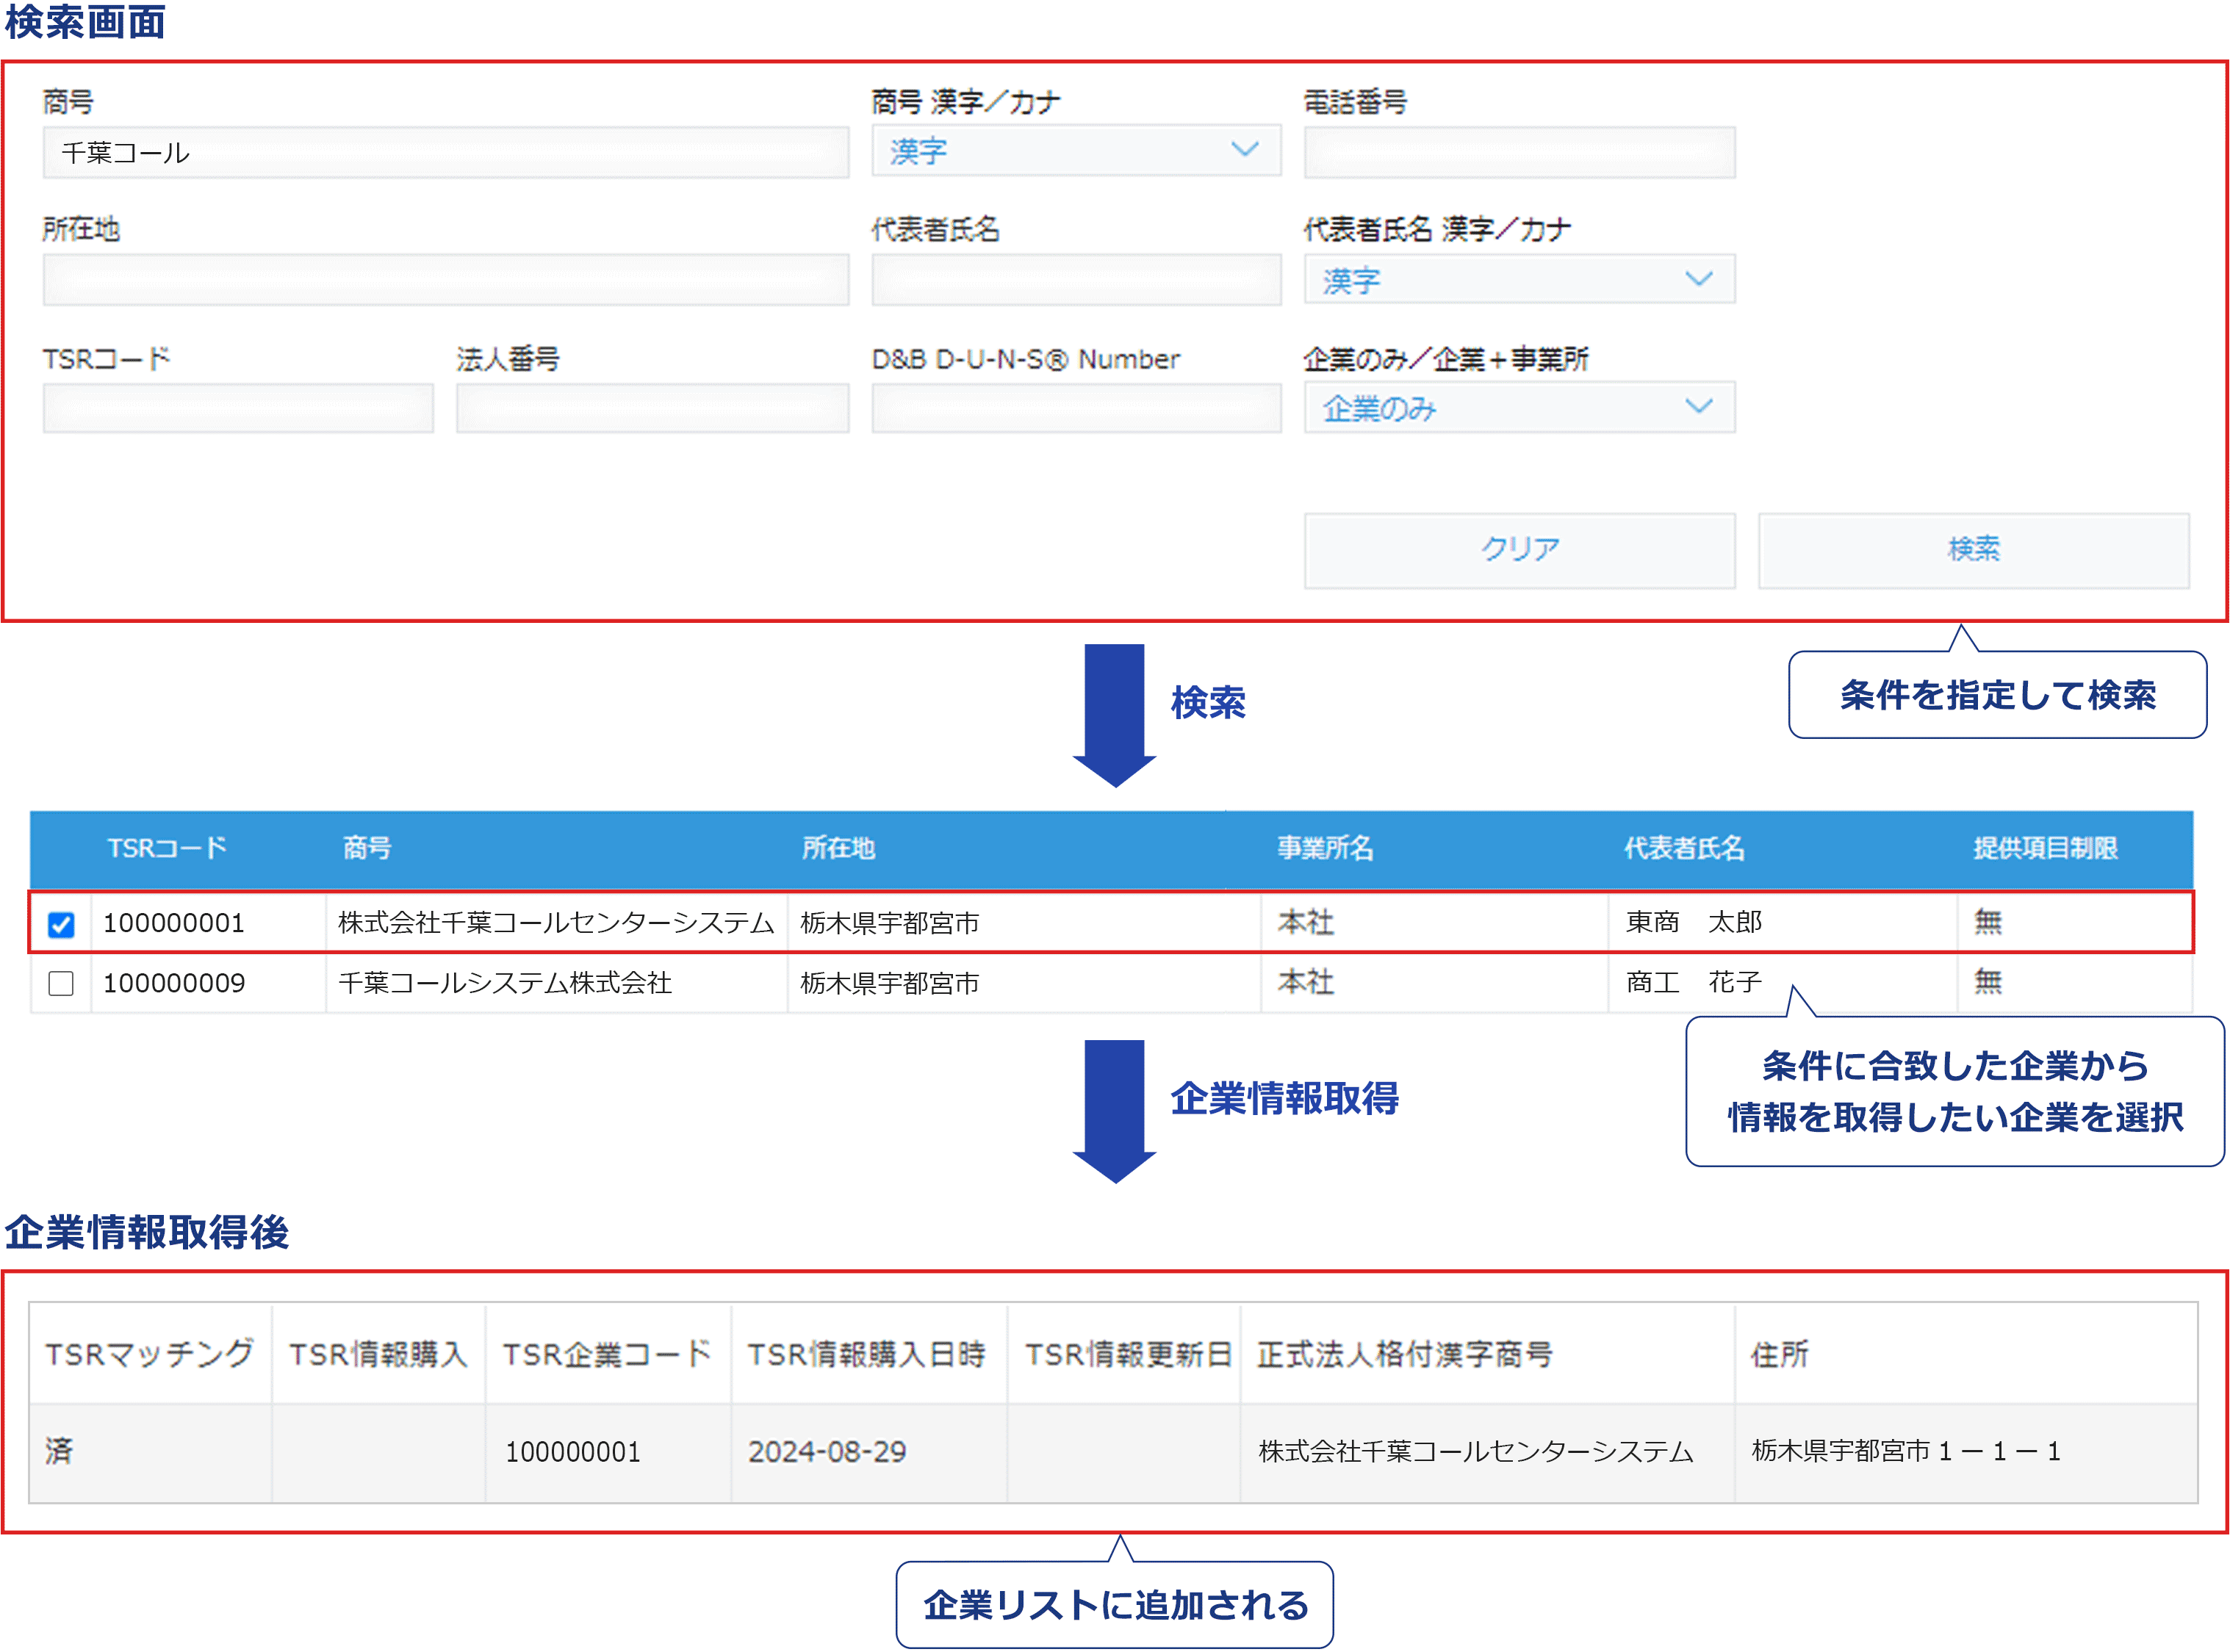
Task: Click the TSR code cell 100000001 in results
Action: pyautogui.click(x=174, y=923)
